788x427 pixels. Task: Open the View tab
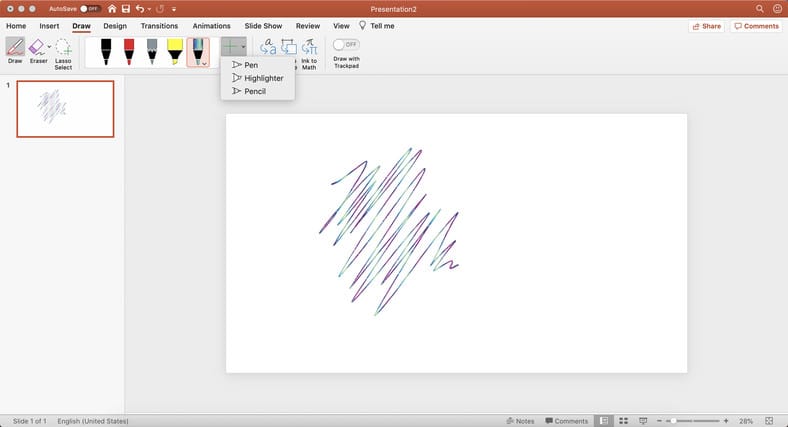(x=341, y=26)
